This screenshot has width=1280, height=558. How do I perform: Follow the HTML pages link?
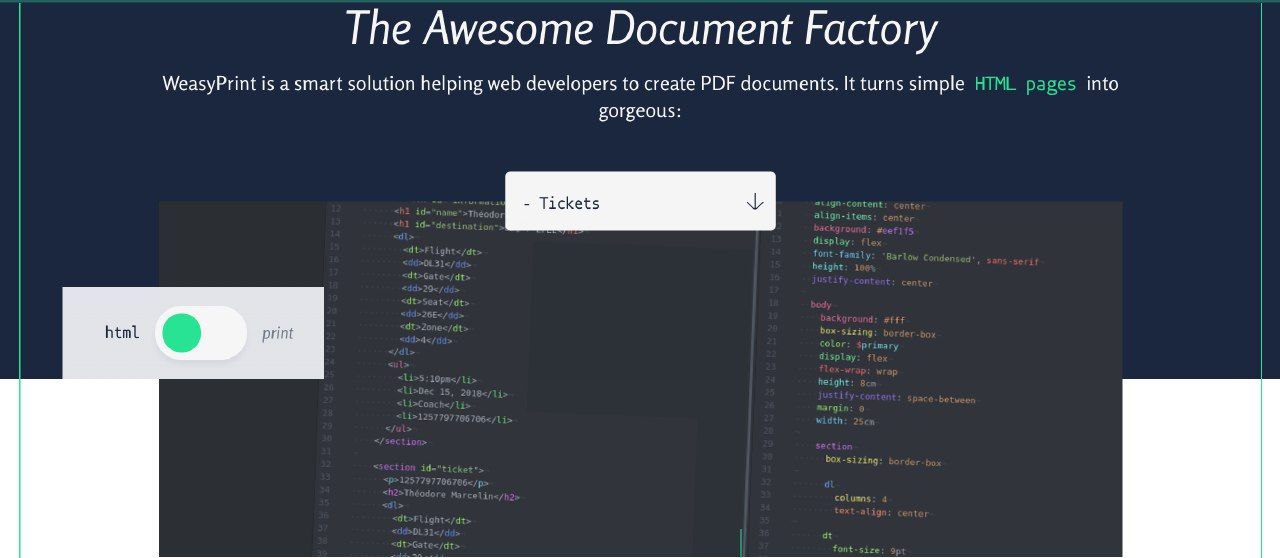[x=1025, y=84]
